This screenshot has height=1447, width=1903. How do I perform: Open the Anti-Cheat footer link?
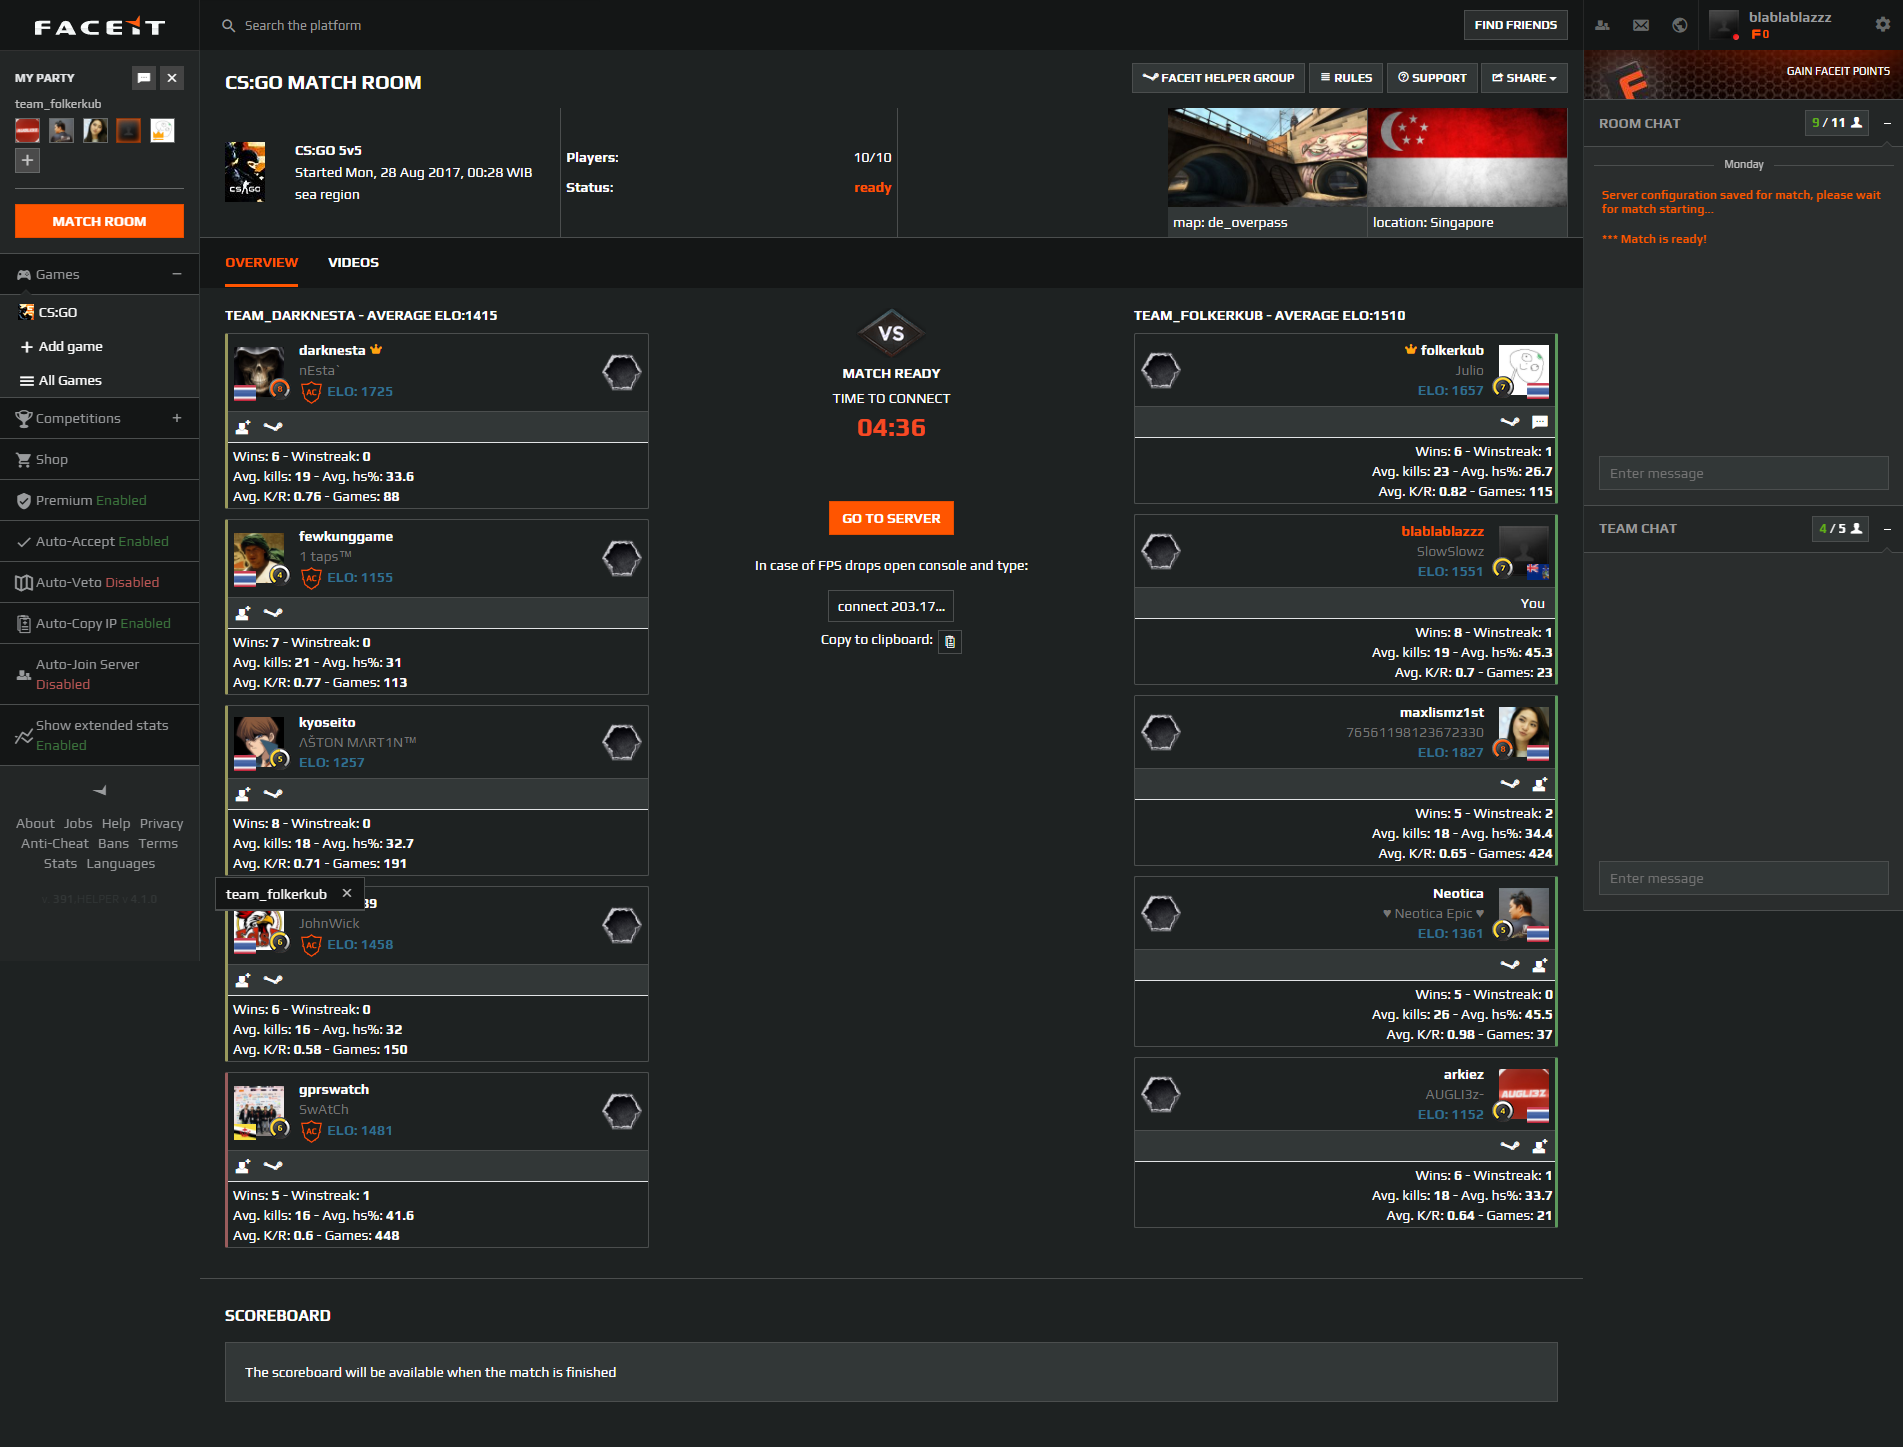pyautogui.click(x=55, y=843)
